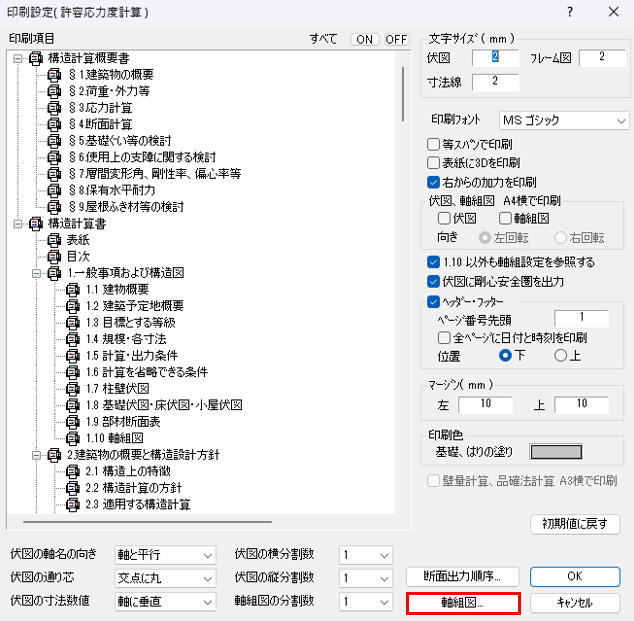The image size is (634, 621).
Task: Open 伏図の寸法数値 dropdown
Action: tap(165, 602)
